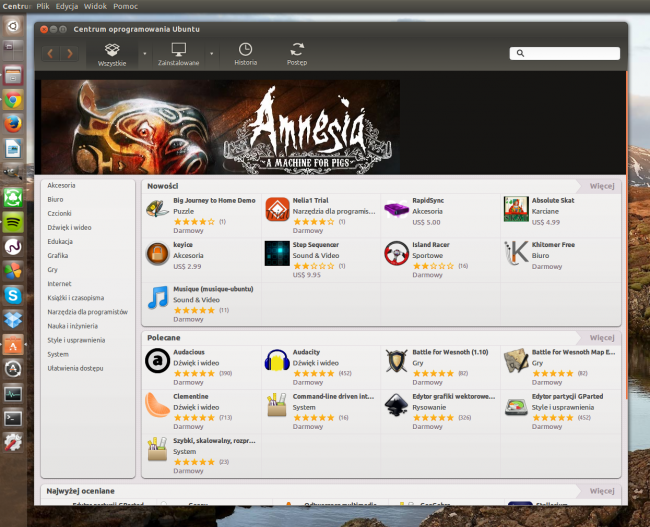Go forward with the right arrow button
This screenshot has height=527, width=650.
pos(69,53)
